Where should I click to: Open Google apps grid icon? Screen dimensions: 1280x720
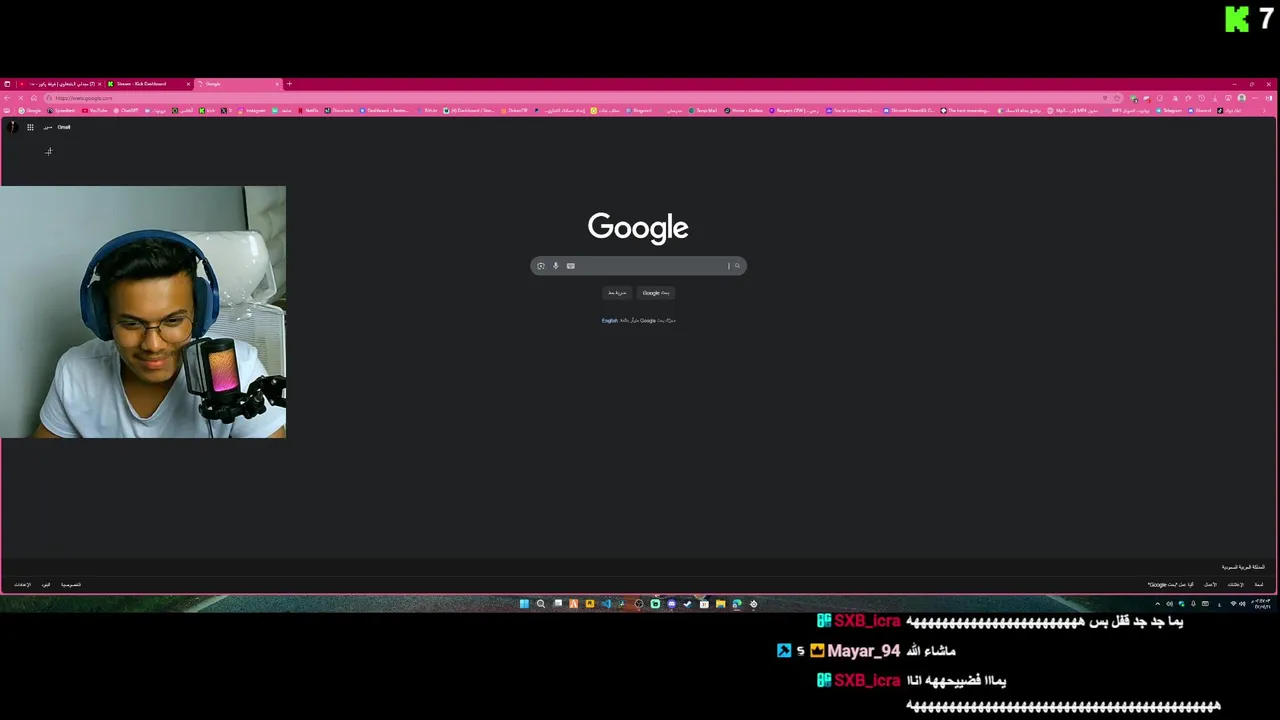30,127
